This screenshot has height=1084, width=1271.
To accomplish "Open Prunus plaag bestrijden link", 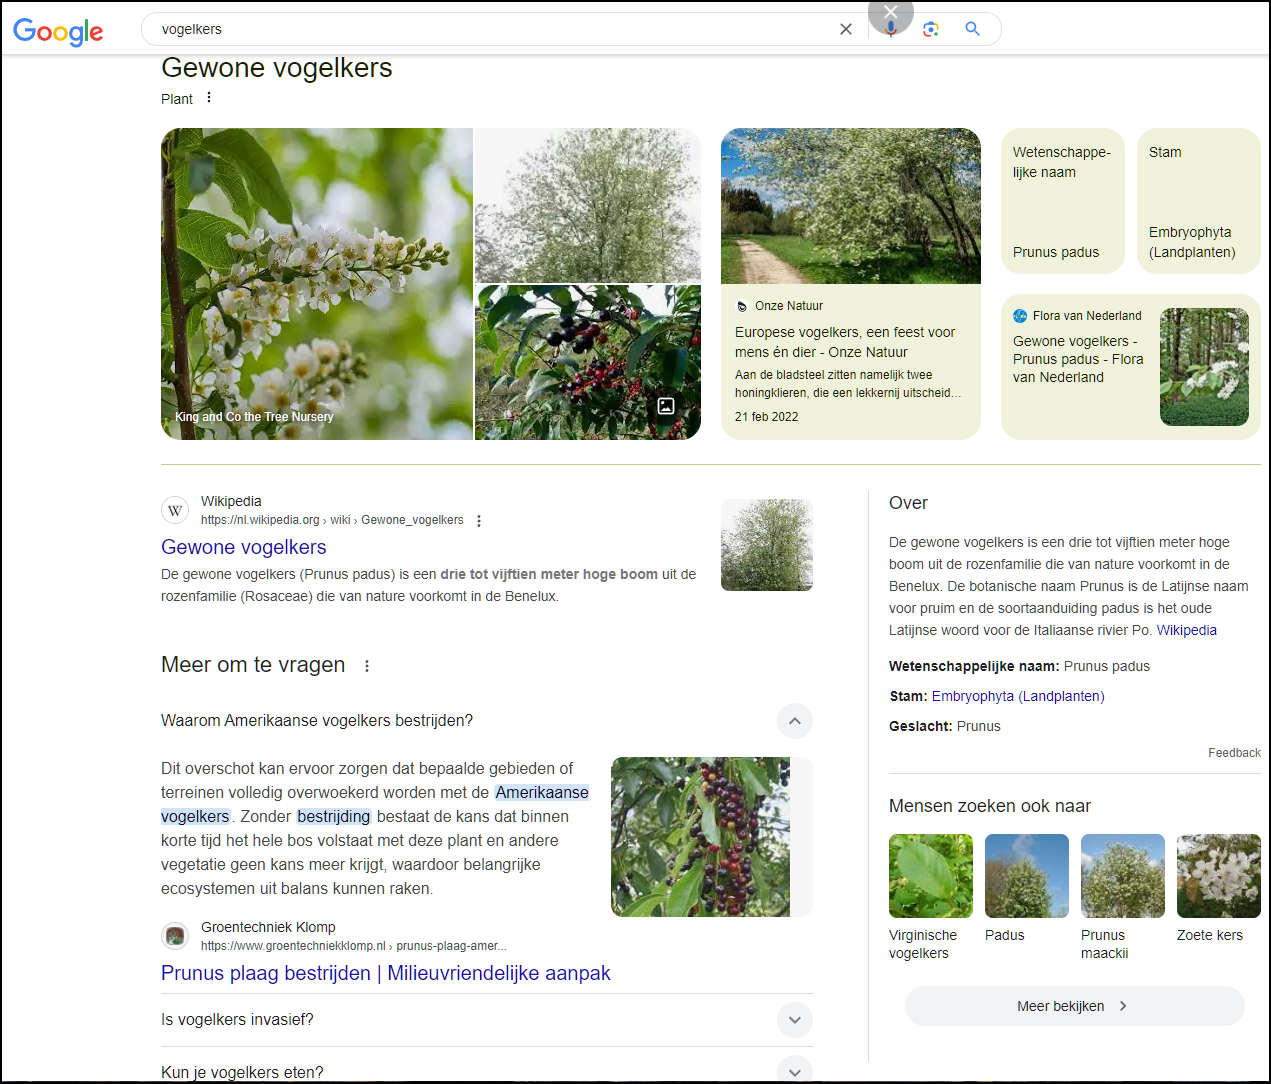I will tap(385, 973).
